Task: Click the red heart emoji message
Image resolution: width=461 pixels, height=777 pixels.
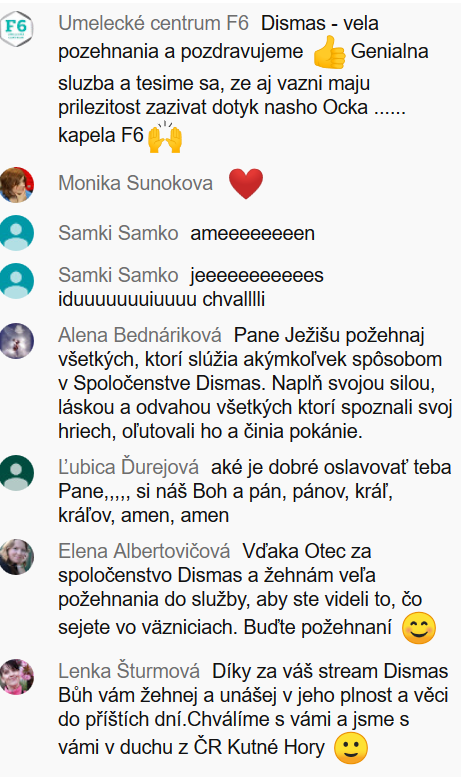Action: click(246, 184)
